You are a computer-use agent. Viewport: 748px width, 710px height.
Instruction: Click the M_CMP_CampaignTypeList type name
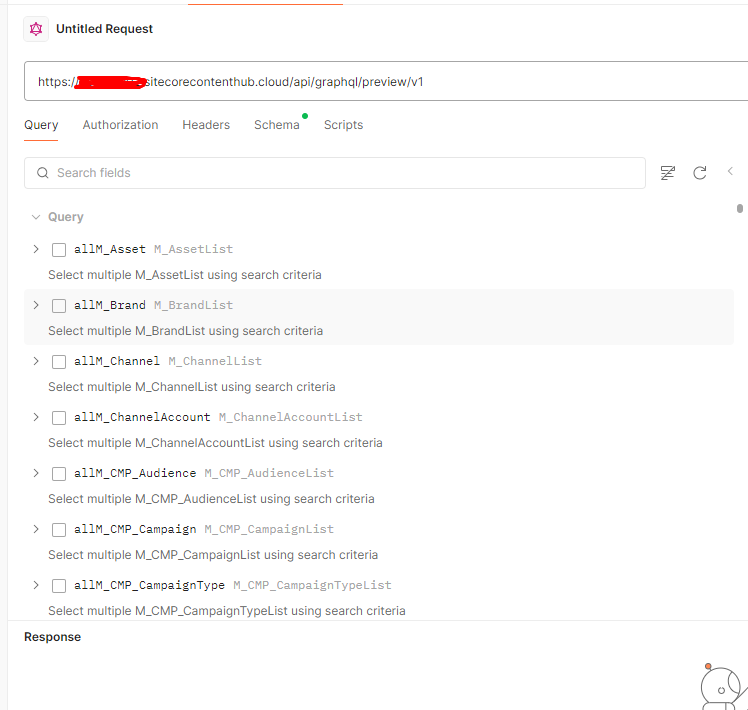click(312, 585)
